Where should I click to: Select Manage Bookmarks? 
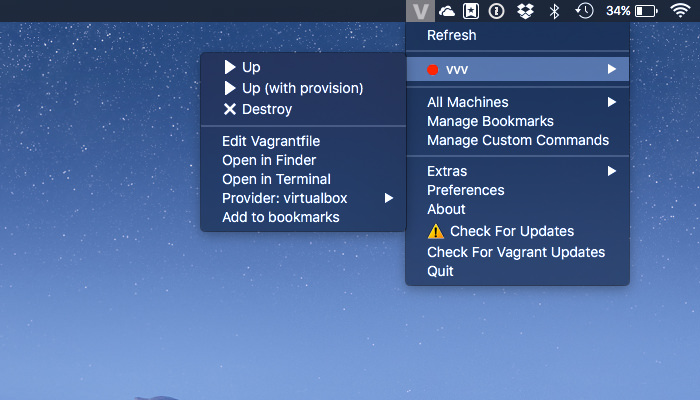point(518,121)
